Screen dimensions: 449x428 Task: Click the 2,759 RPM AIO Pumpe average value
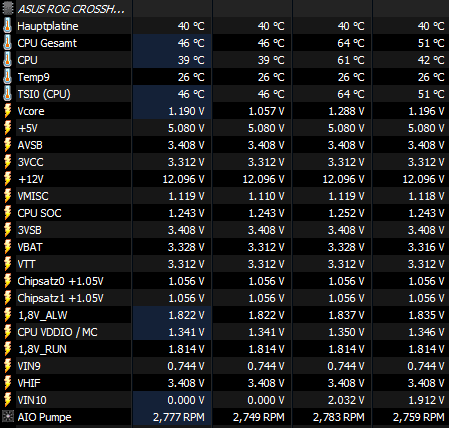(x=419, y=417)
